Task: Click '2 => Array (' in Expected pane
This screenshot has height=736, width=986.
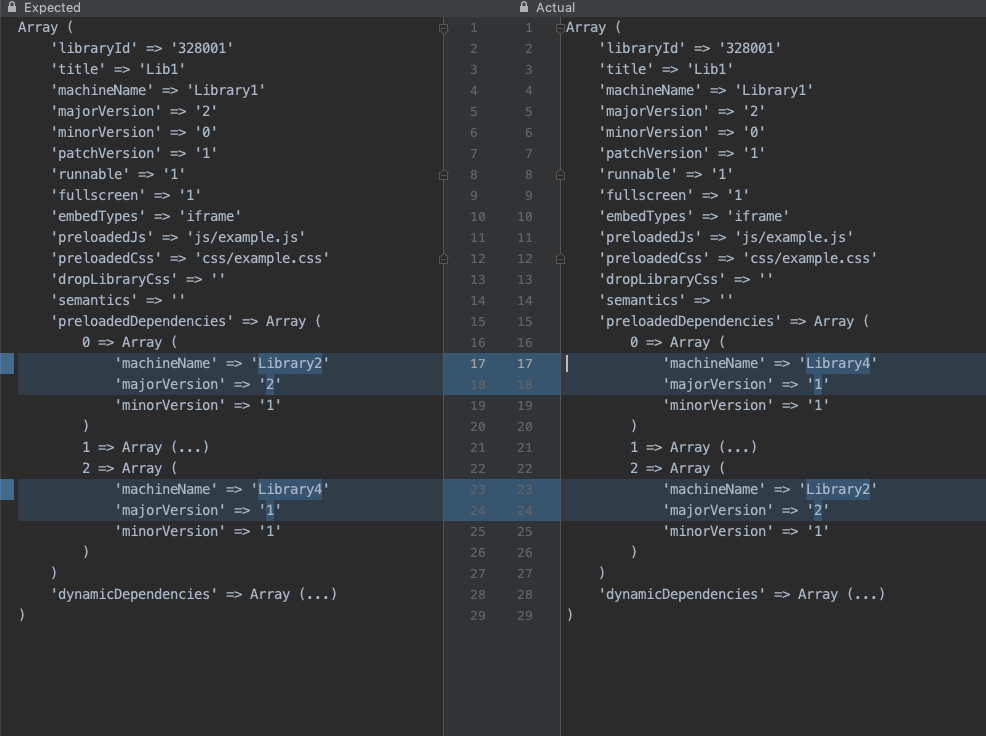Action: 130,469
